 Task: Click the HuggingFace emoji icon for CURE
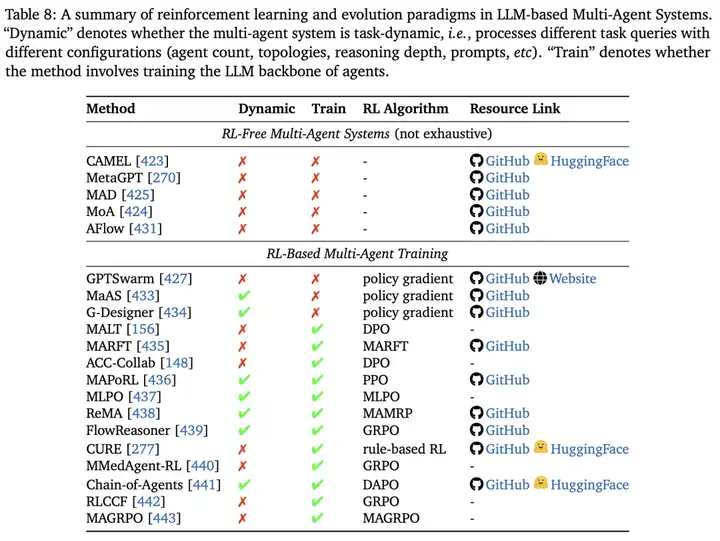coord(541,447)
